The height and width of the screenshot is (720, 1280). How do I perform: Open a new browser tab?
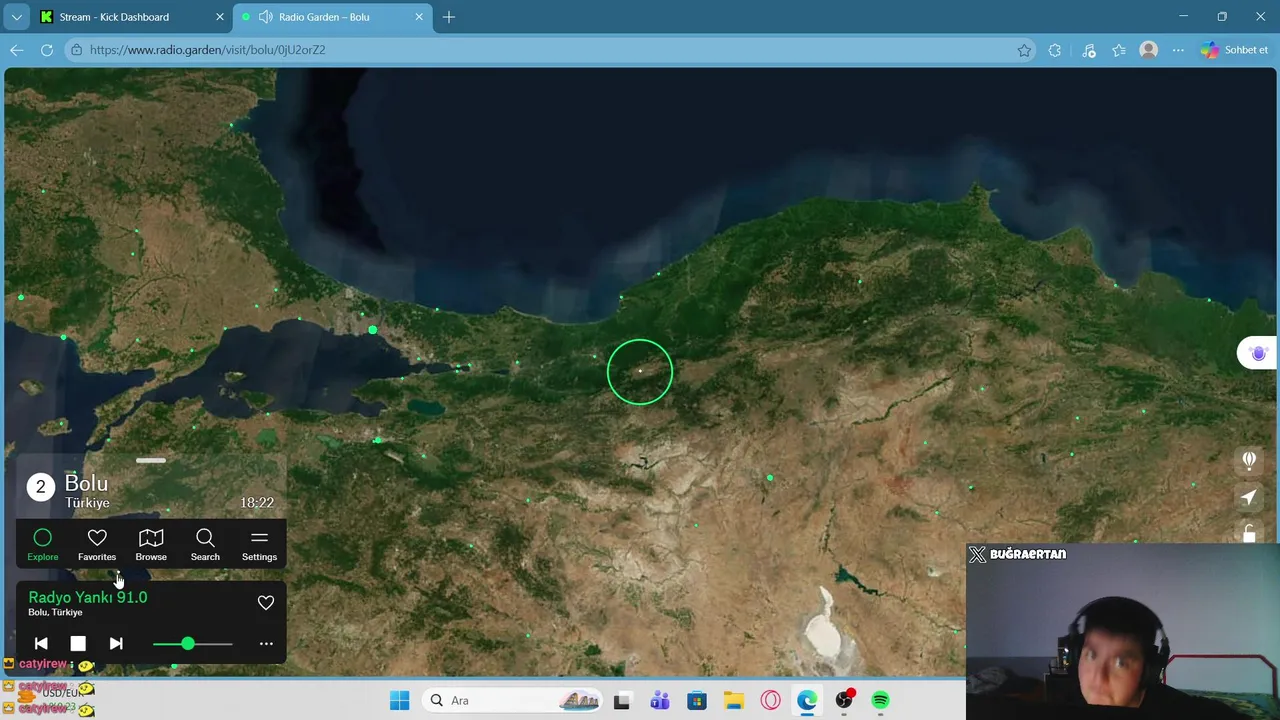[449, 17]
